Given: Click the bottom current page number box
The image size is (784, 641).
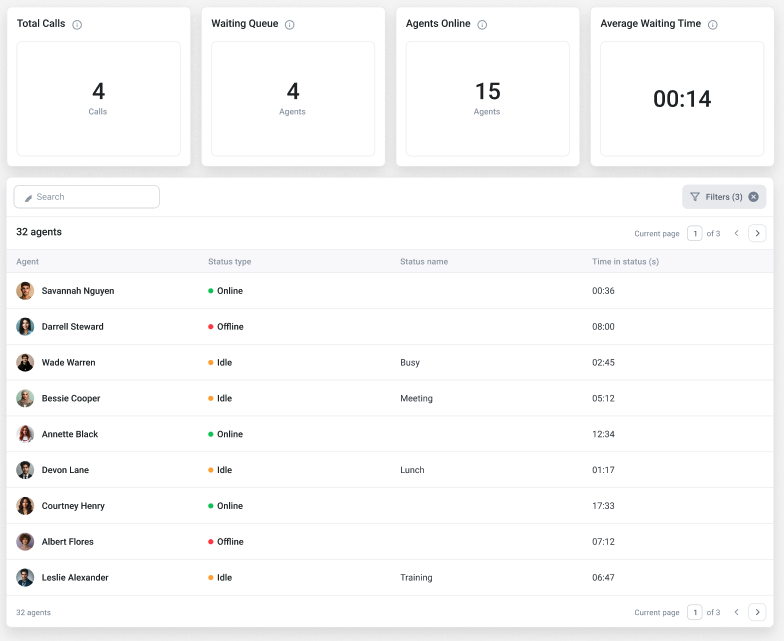Looking at the screenshot, I should (x=694, y=612).
